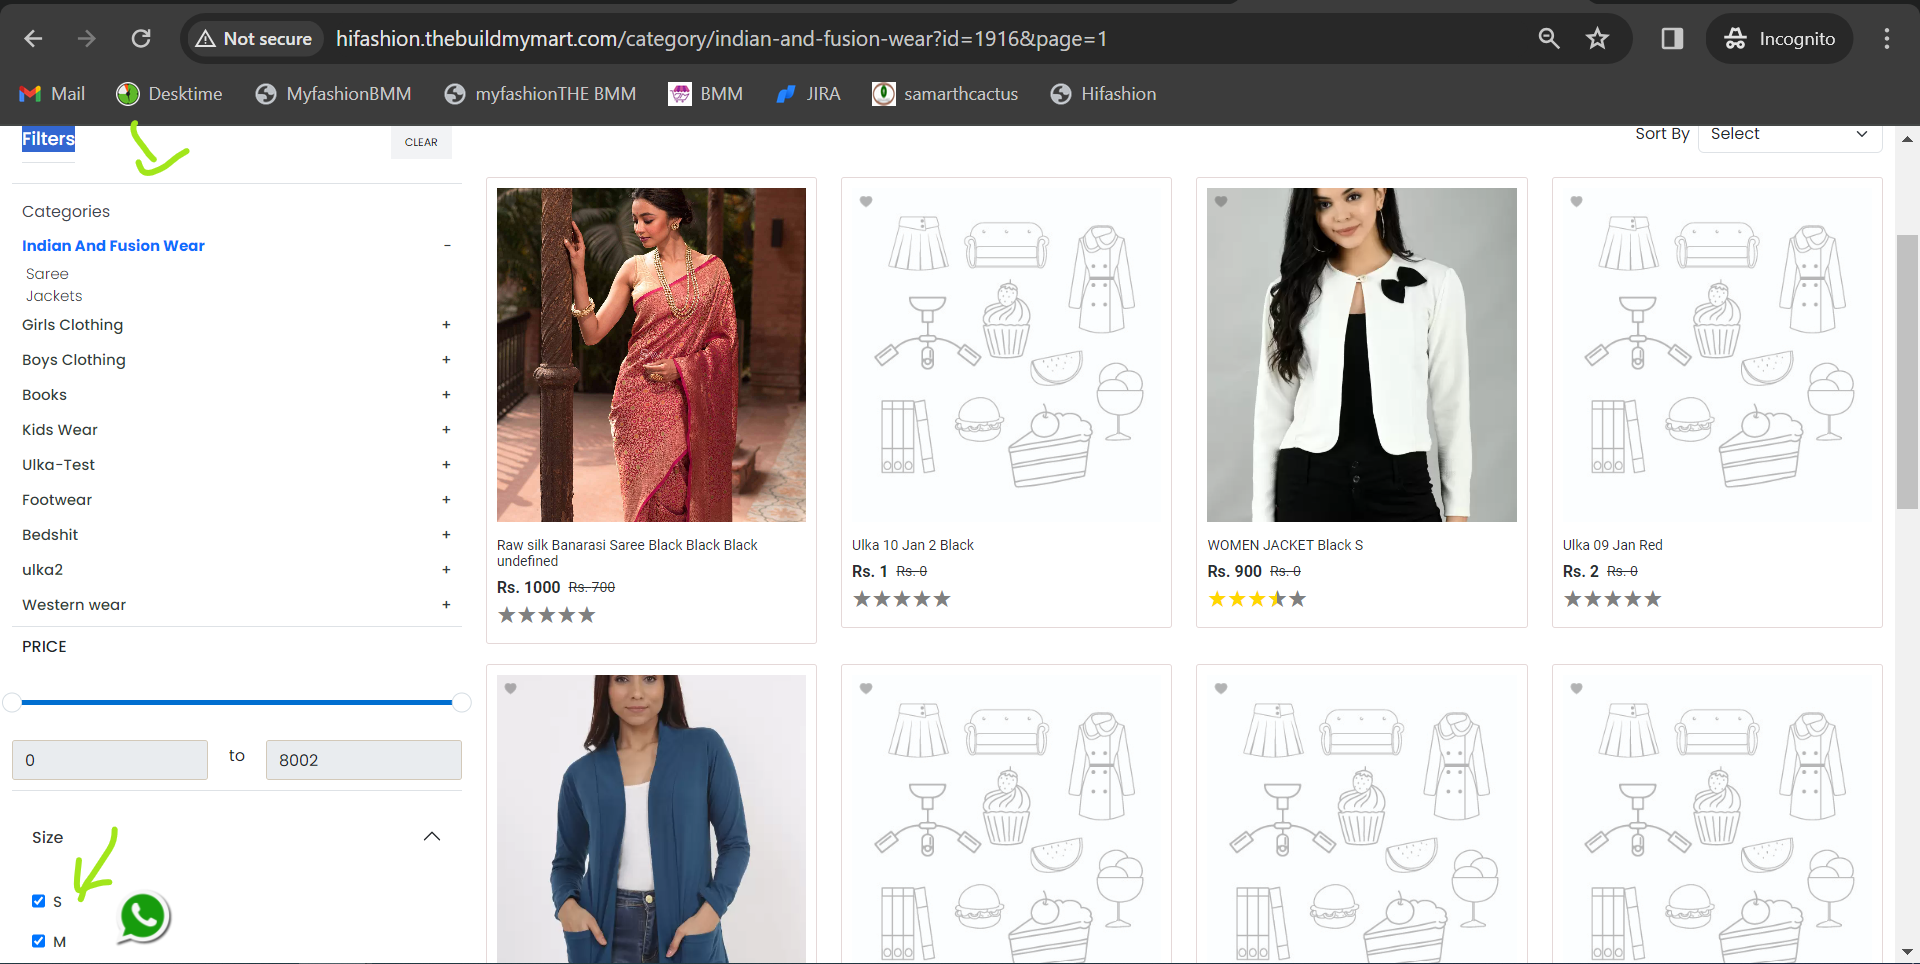Open WhatsApp chat floating icon
The width and height of the screenshot is (1920, 964).
(144, 916)
